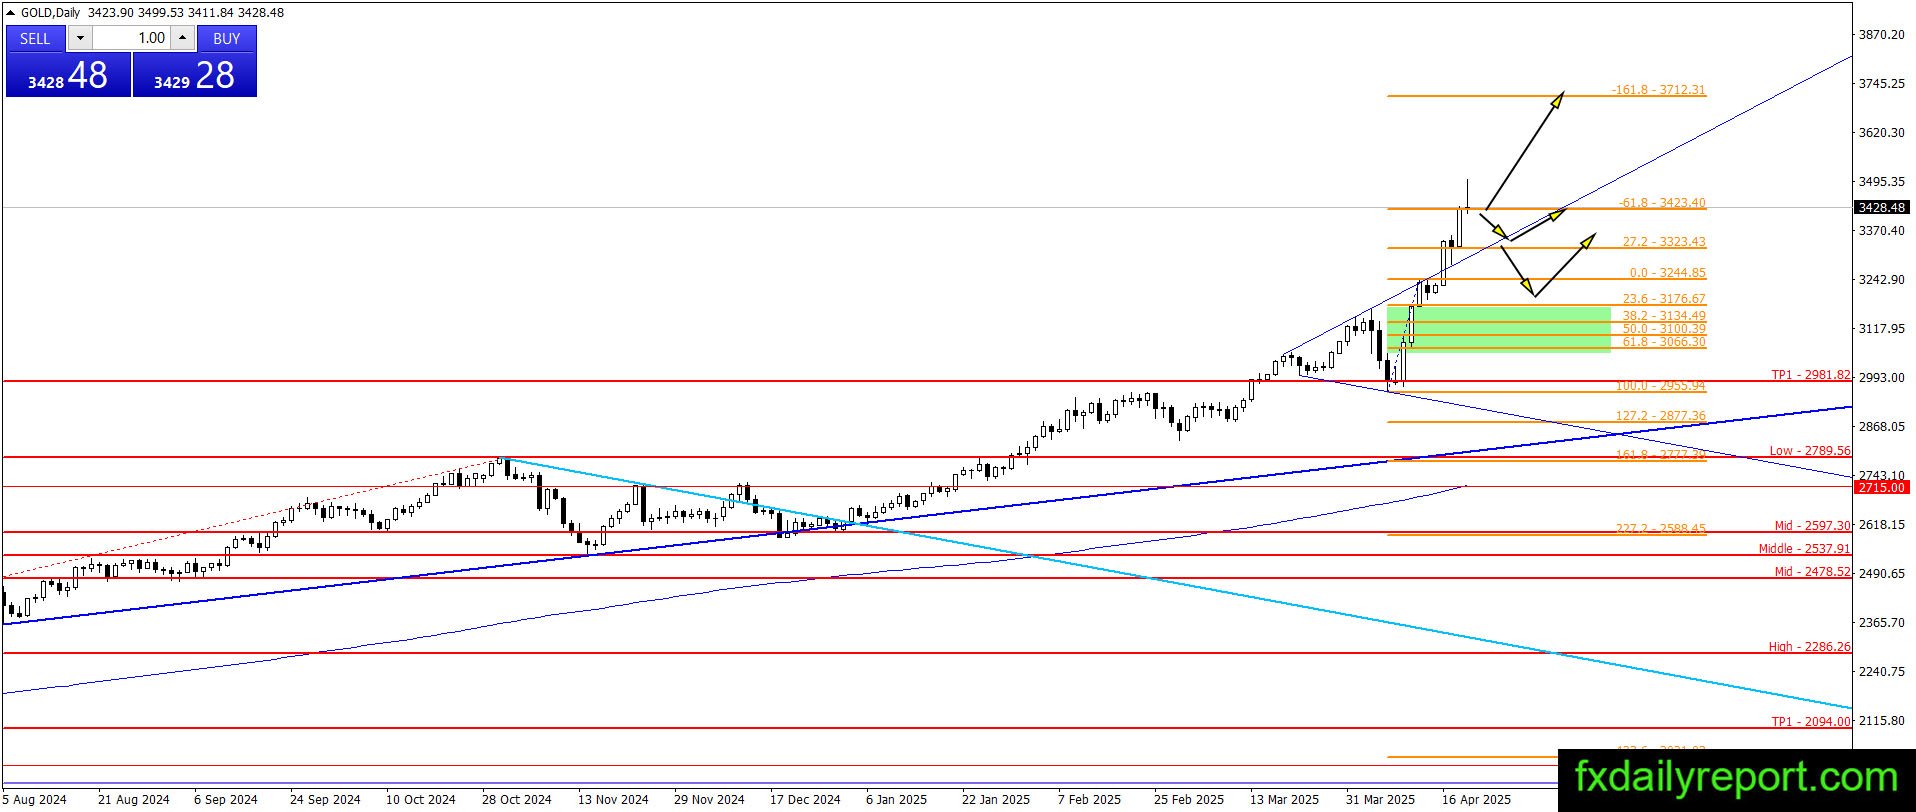Focus the 1.00 volume input field
The width and height of the screenshot is (1916, 812).
tap(131, 38)
